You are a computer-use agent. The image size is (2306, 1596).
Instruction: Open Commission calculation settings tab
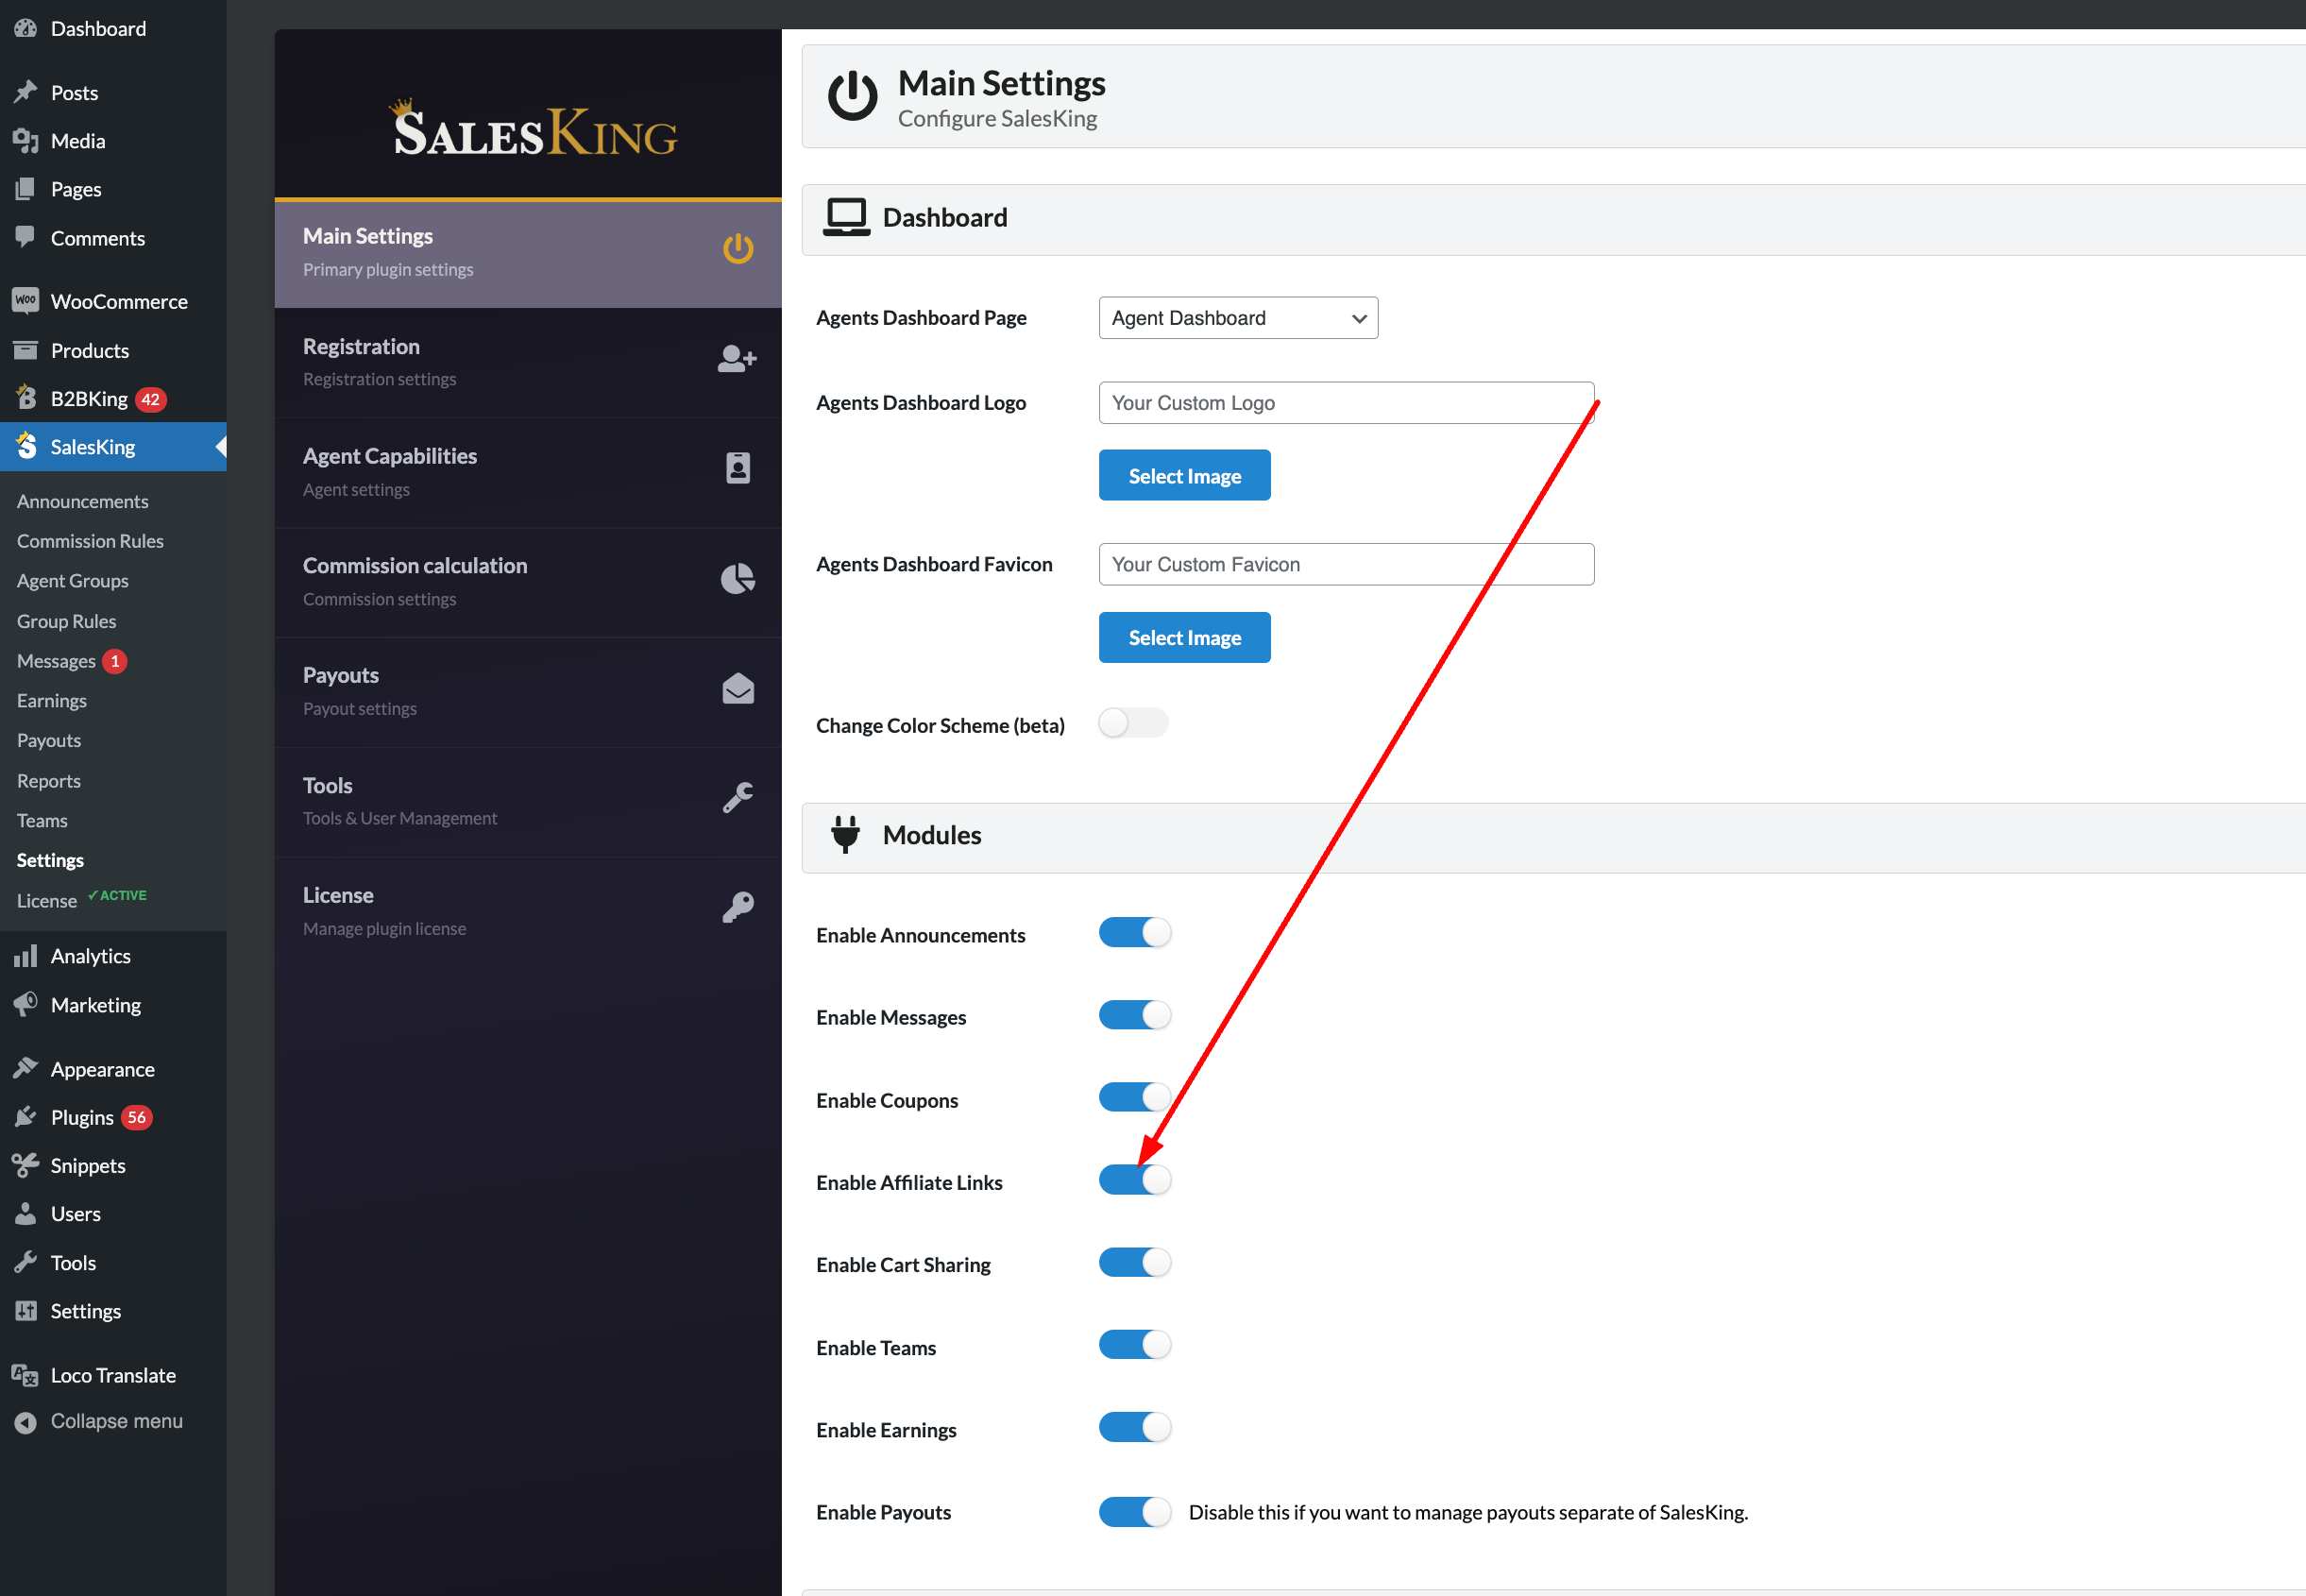(528, 582)
